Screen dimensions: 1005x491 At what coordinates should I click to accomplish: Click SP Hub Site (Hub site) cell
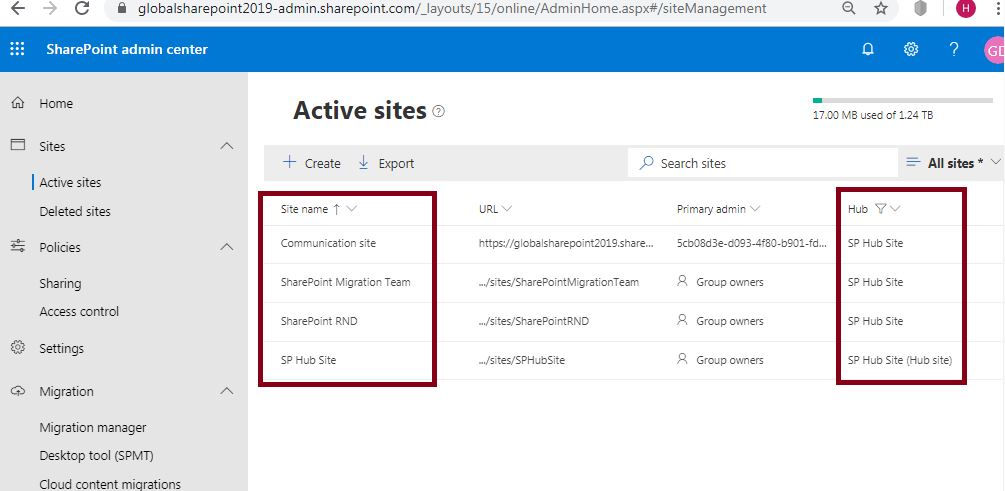[900, 360]
